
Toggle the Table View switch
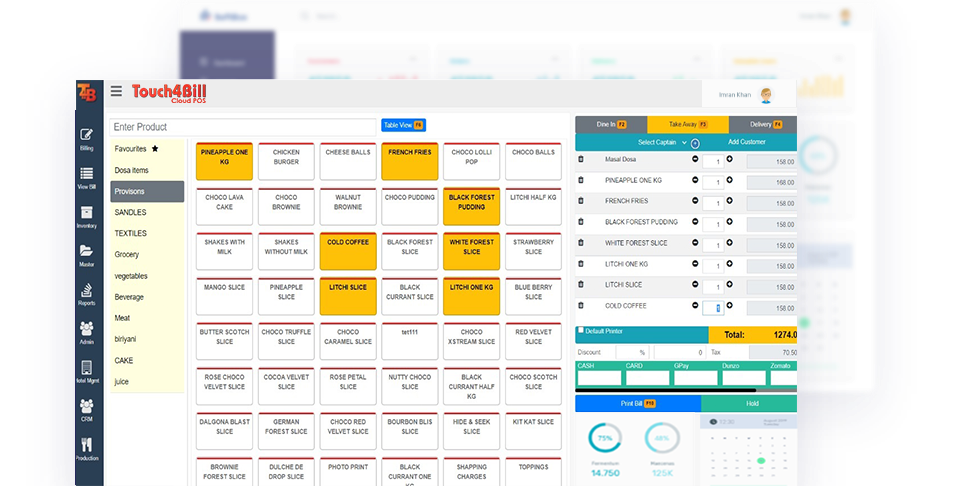[403, 125]
